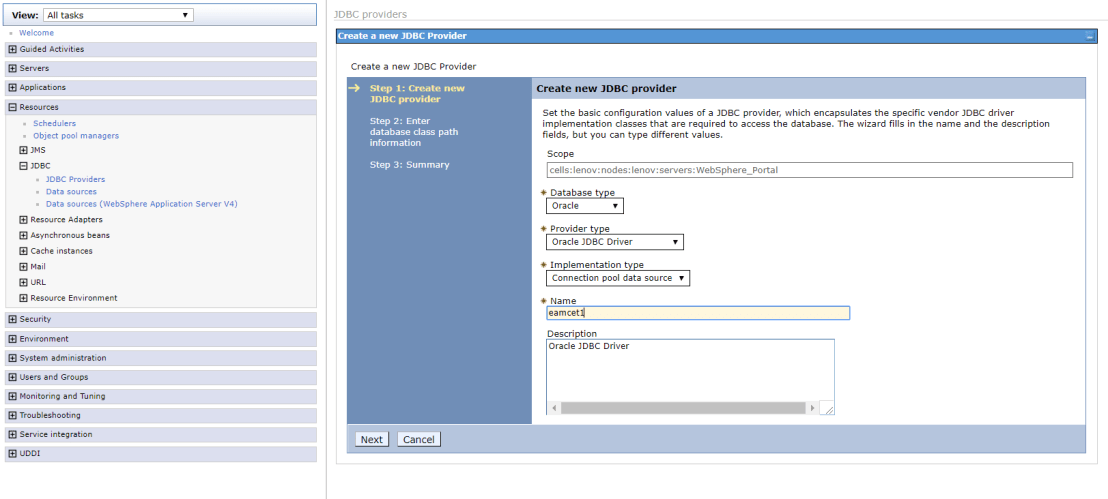Screen dimensions: 1108x499
Task: Expand the Mail resource node
Action: point(24,267)
